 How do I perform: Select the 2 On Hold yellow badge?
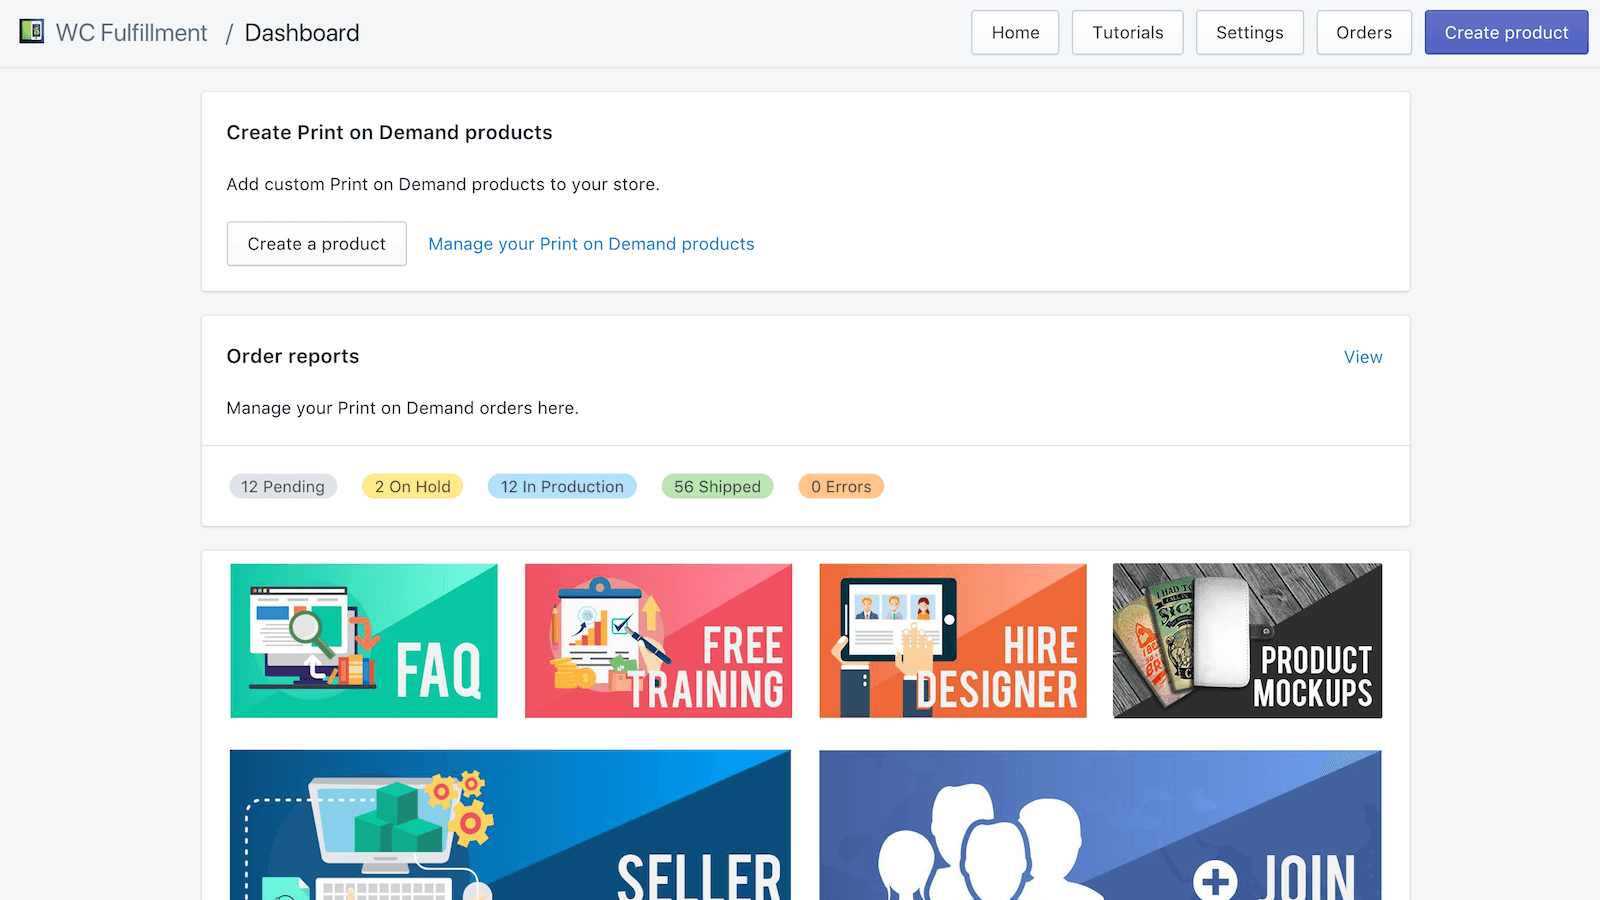(412, 487)
